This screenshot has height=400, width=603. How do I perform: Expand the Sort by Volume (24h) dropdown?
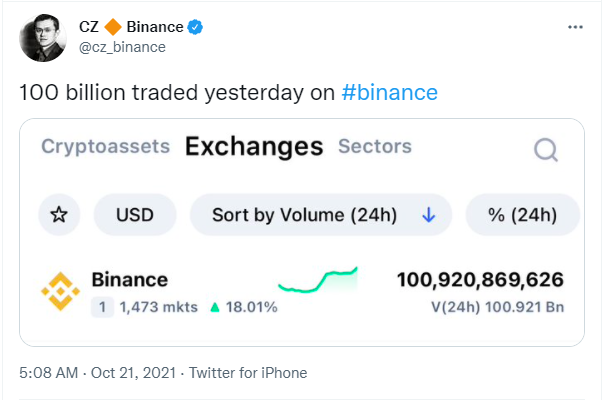pyautogui.click(x=321, y=215)
